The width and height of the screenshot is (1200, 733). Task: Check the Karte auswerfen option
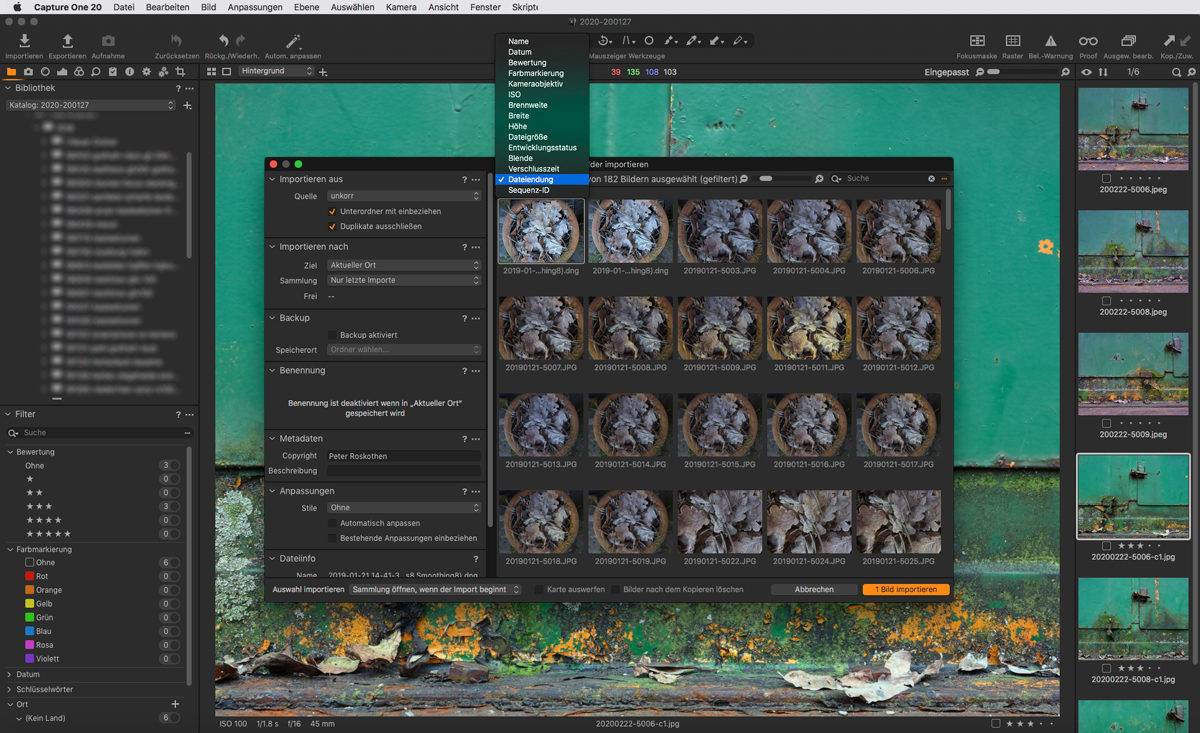[538, 590]
